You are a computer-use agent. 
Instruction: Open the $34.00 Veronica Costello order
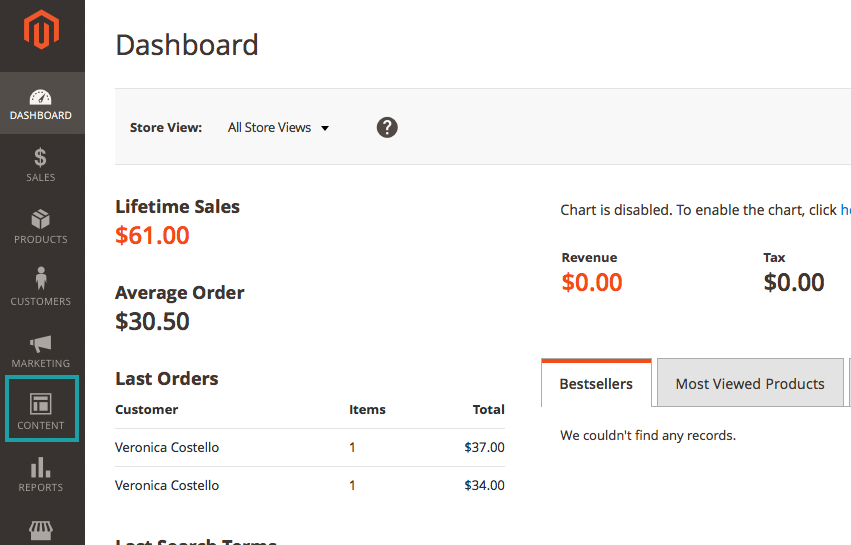[484, 485]
